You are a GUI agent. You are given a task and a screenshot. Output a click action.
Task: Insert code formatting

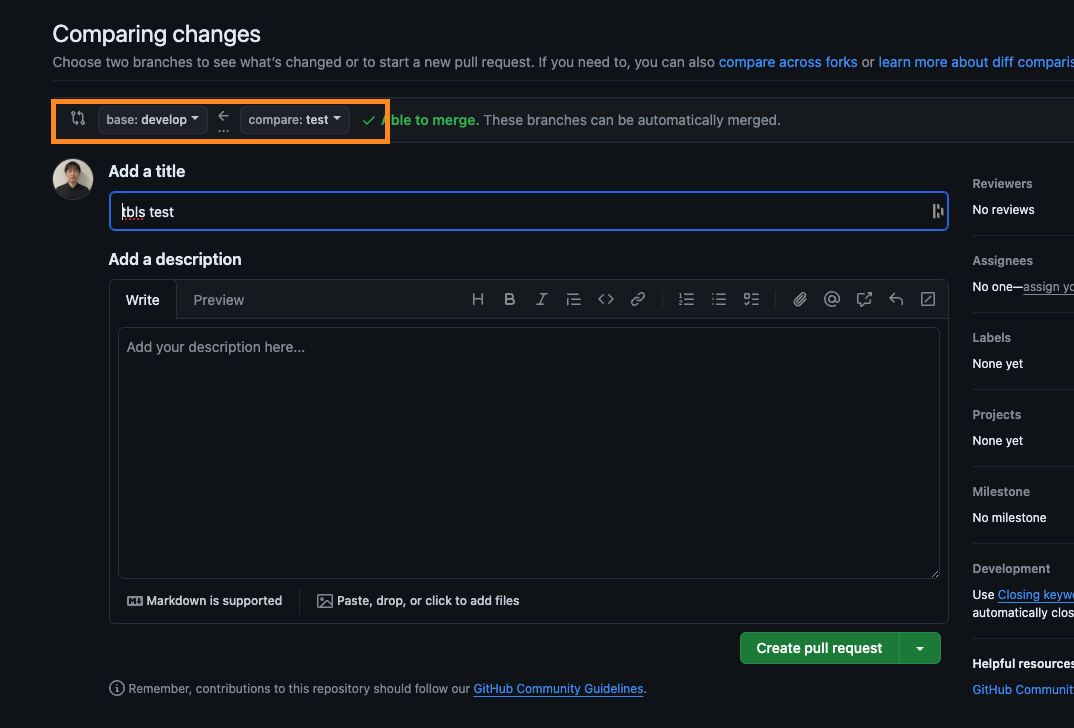point(605,299)
